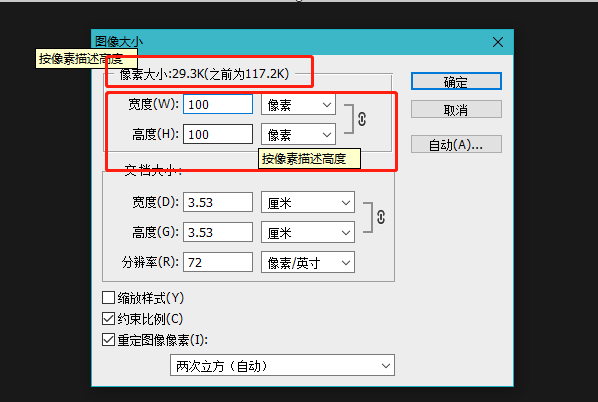This screenshot has height=402, width=598.
Task: Toggle the 重定图像像素(I) checkbox
Action: point(108,339)
